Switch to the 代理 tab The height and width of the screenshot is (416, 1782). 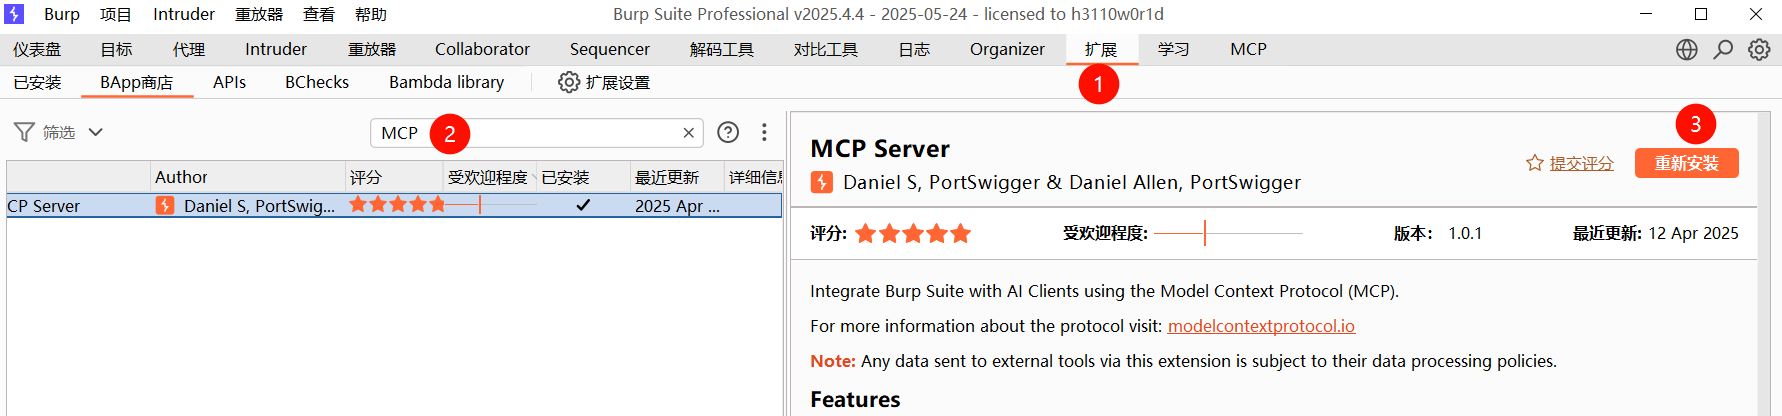[x=189, y=49]
